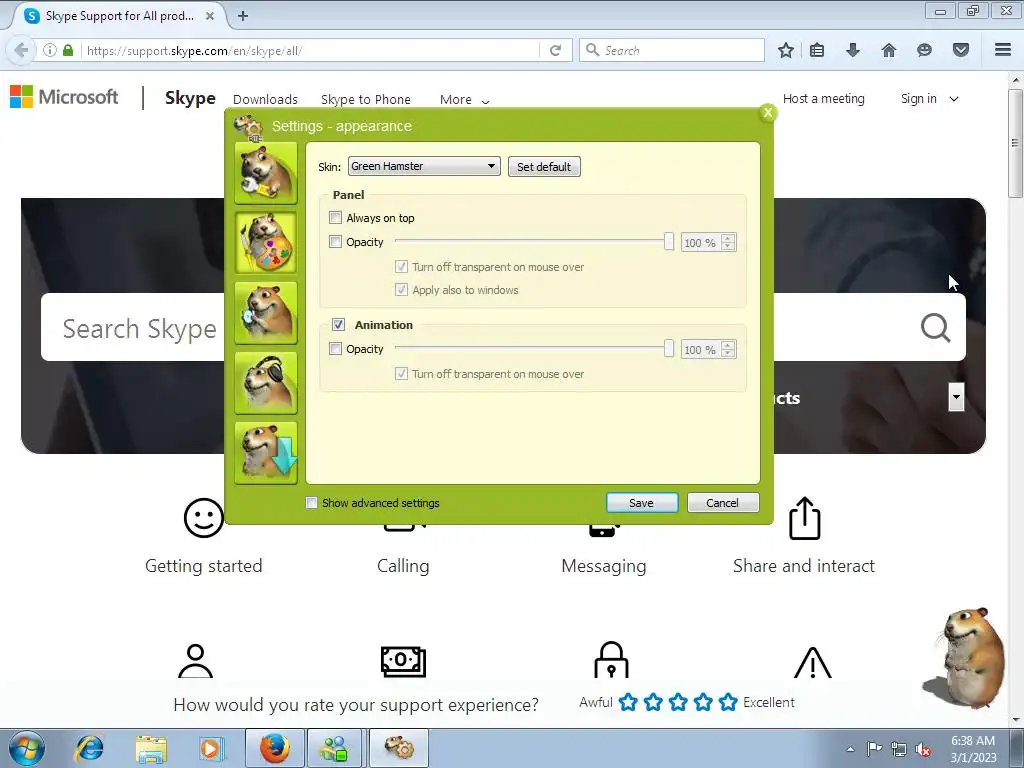The image size is (1024, 768).
Task: Open the Share and interact upload icon
Action: click(x=805, y=519)
